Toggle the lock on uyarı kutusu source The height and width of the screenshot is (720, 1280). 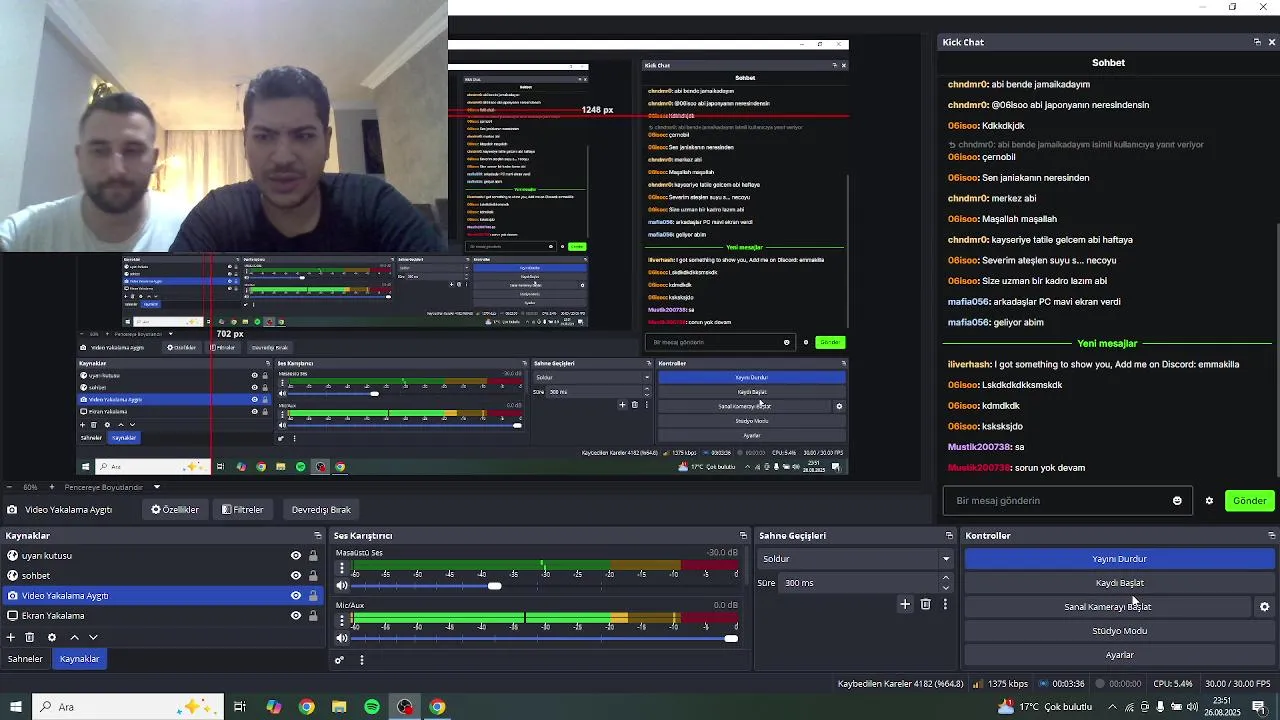click(x=313, y=556)
